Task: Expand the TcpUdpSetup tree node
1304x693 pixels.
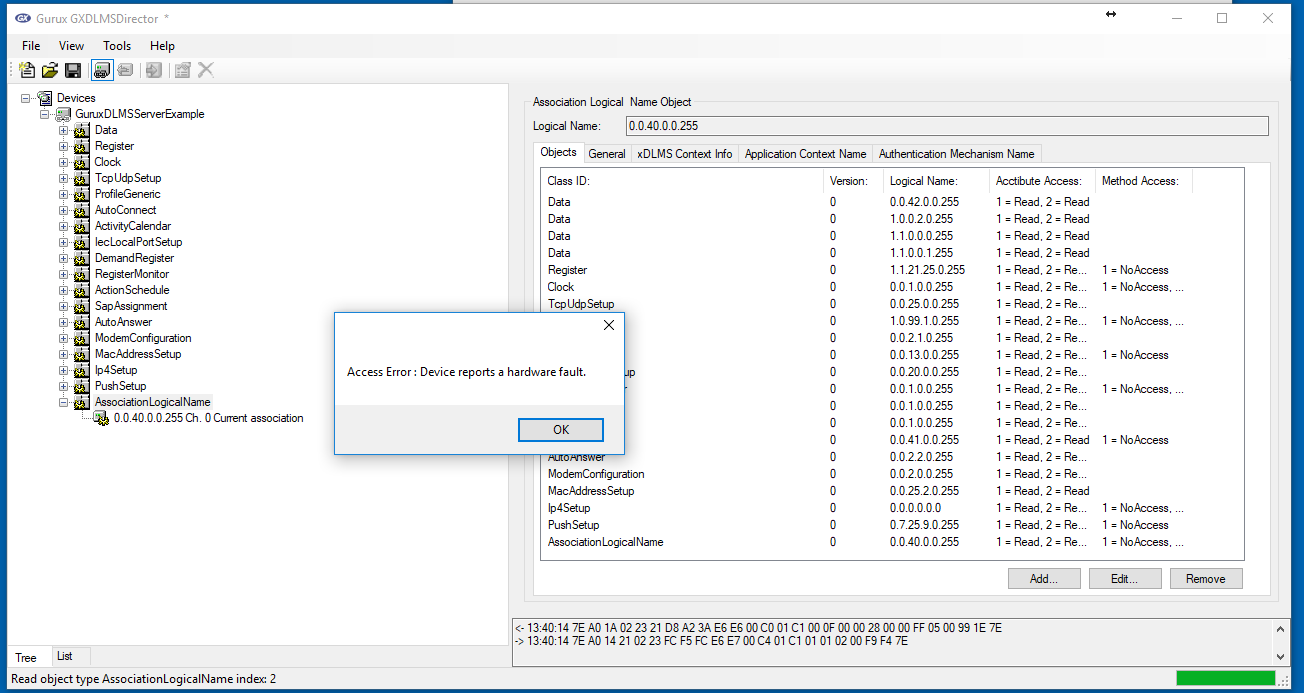Action: [64, 178]
